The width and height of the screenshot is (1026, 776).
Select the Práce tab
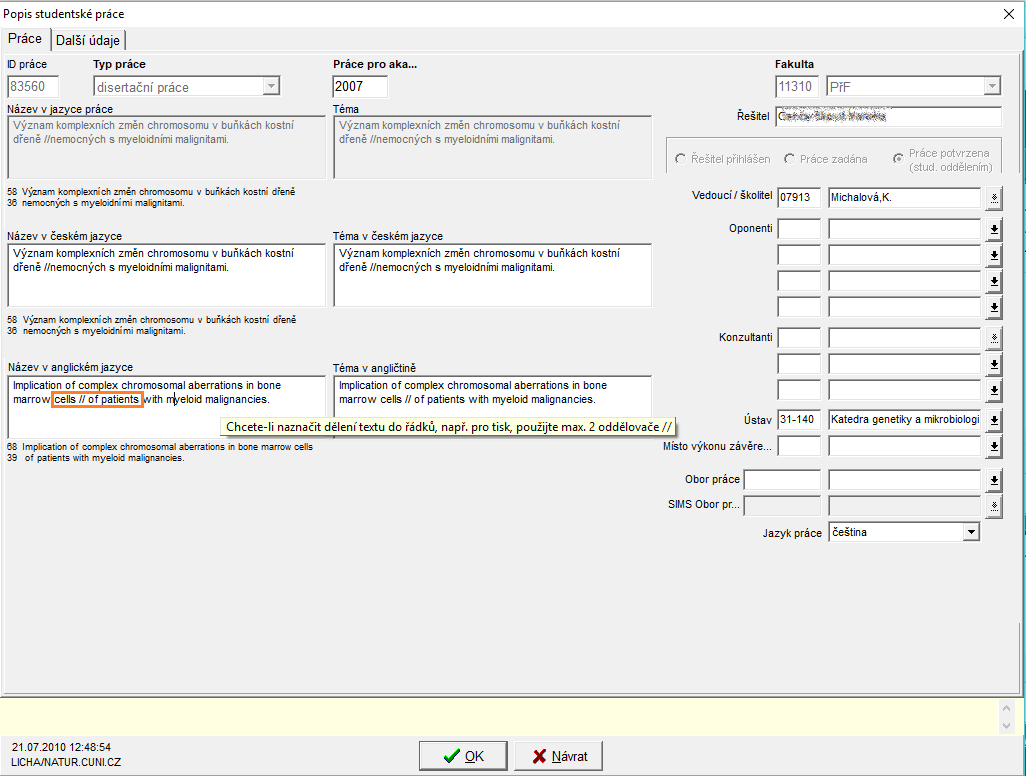coord(25,39)
